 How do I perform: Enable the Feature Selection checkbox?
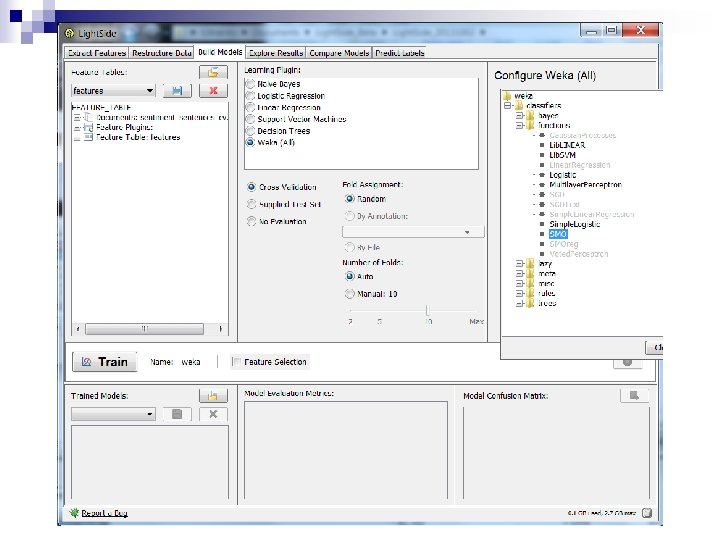tap(237, 362)
